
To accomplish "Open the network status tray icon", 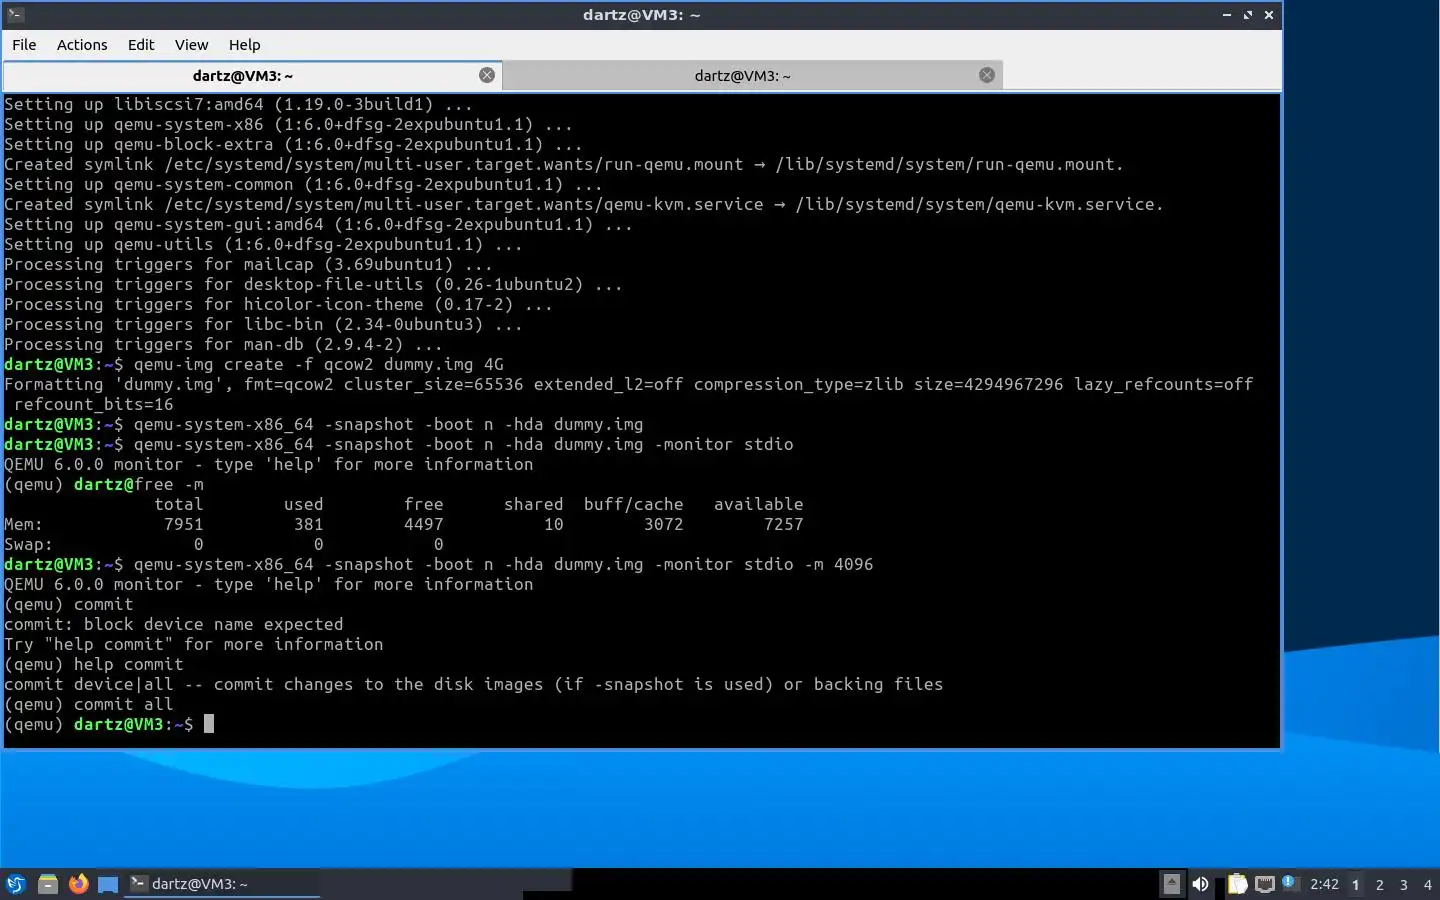I will click(1265, 884).
